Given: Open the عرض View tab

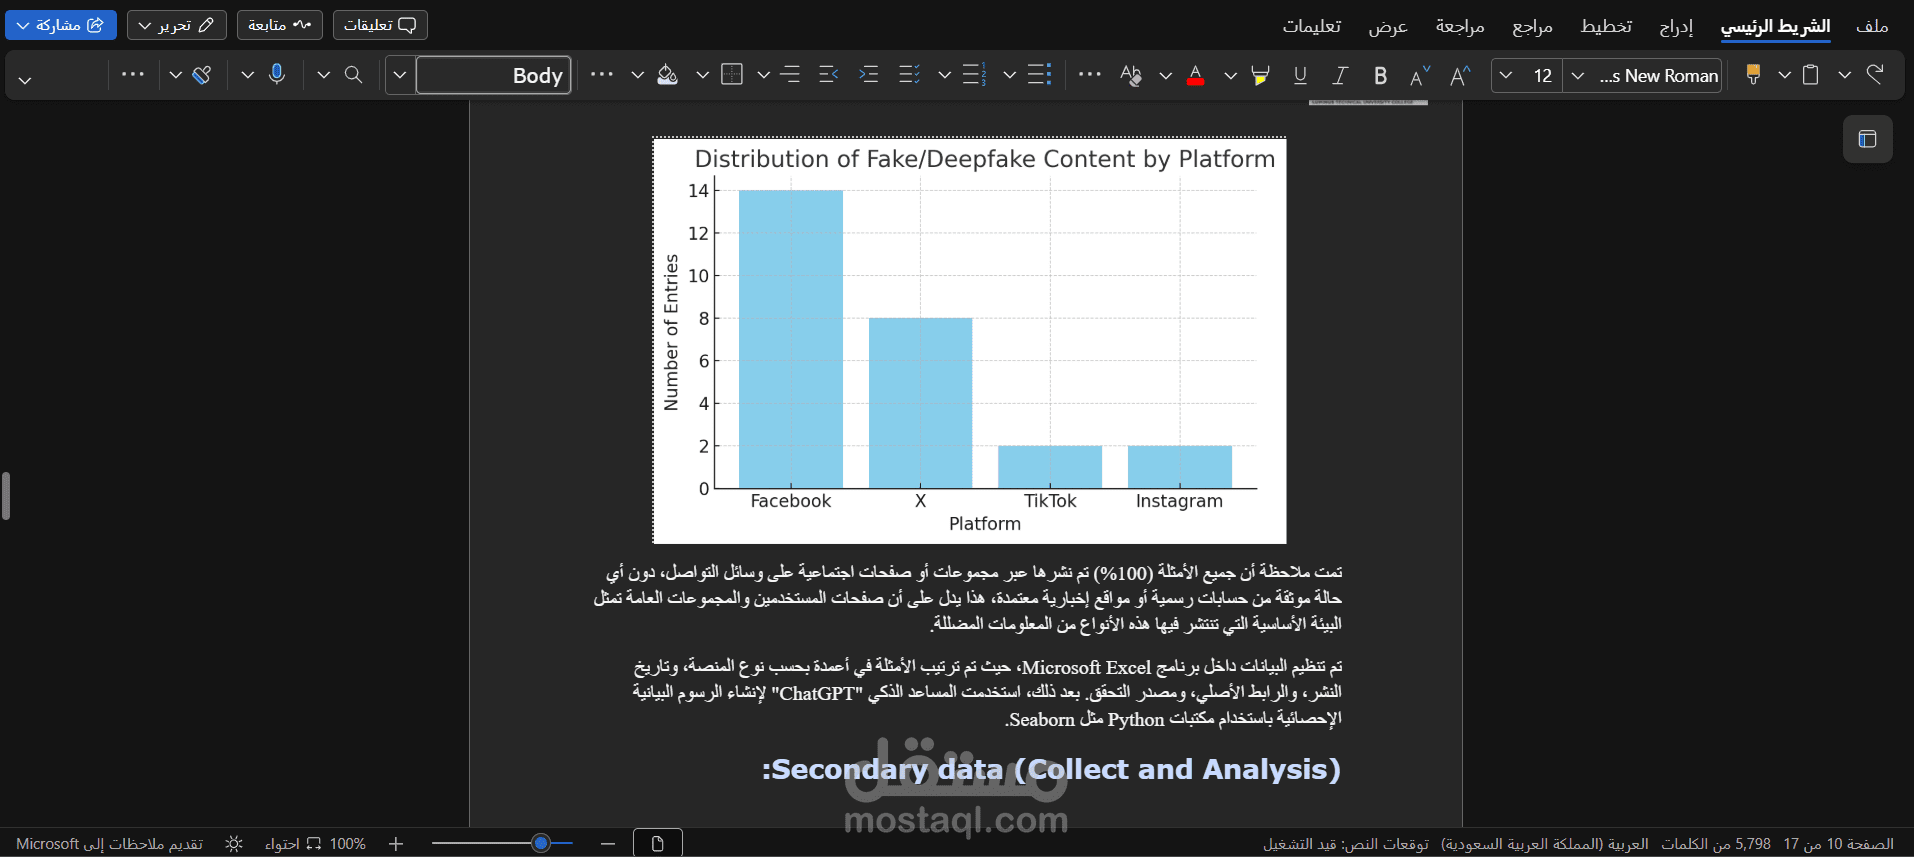Looking at the screenshot, I should tap(1388, 26).
